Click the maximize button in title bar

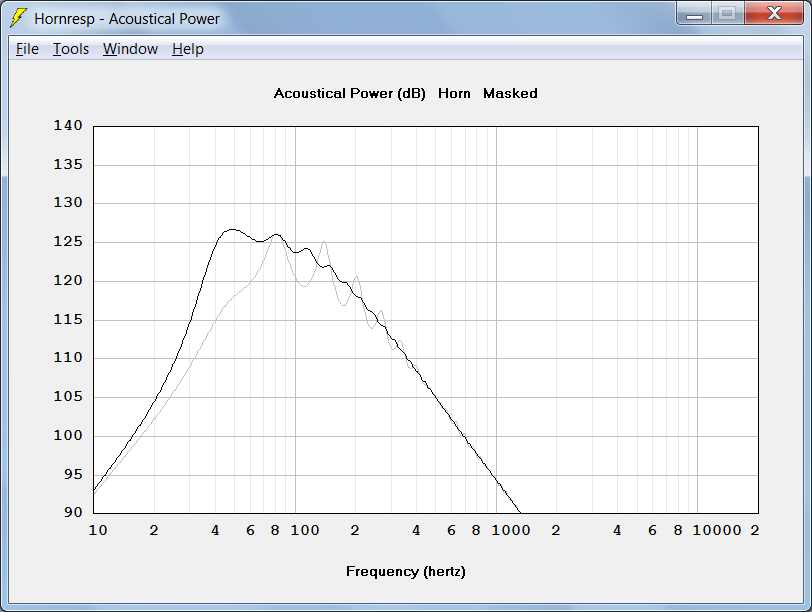pyautogui.click(x=728, y=13)
